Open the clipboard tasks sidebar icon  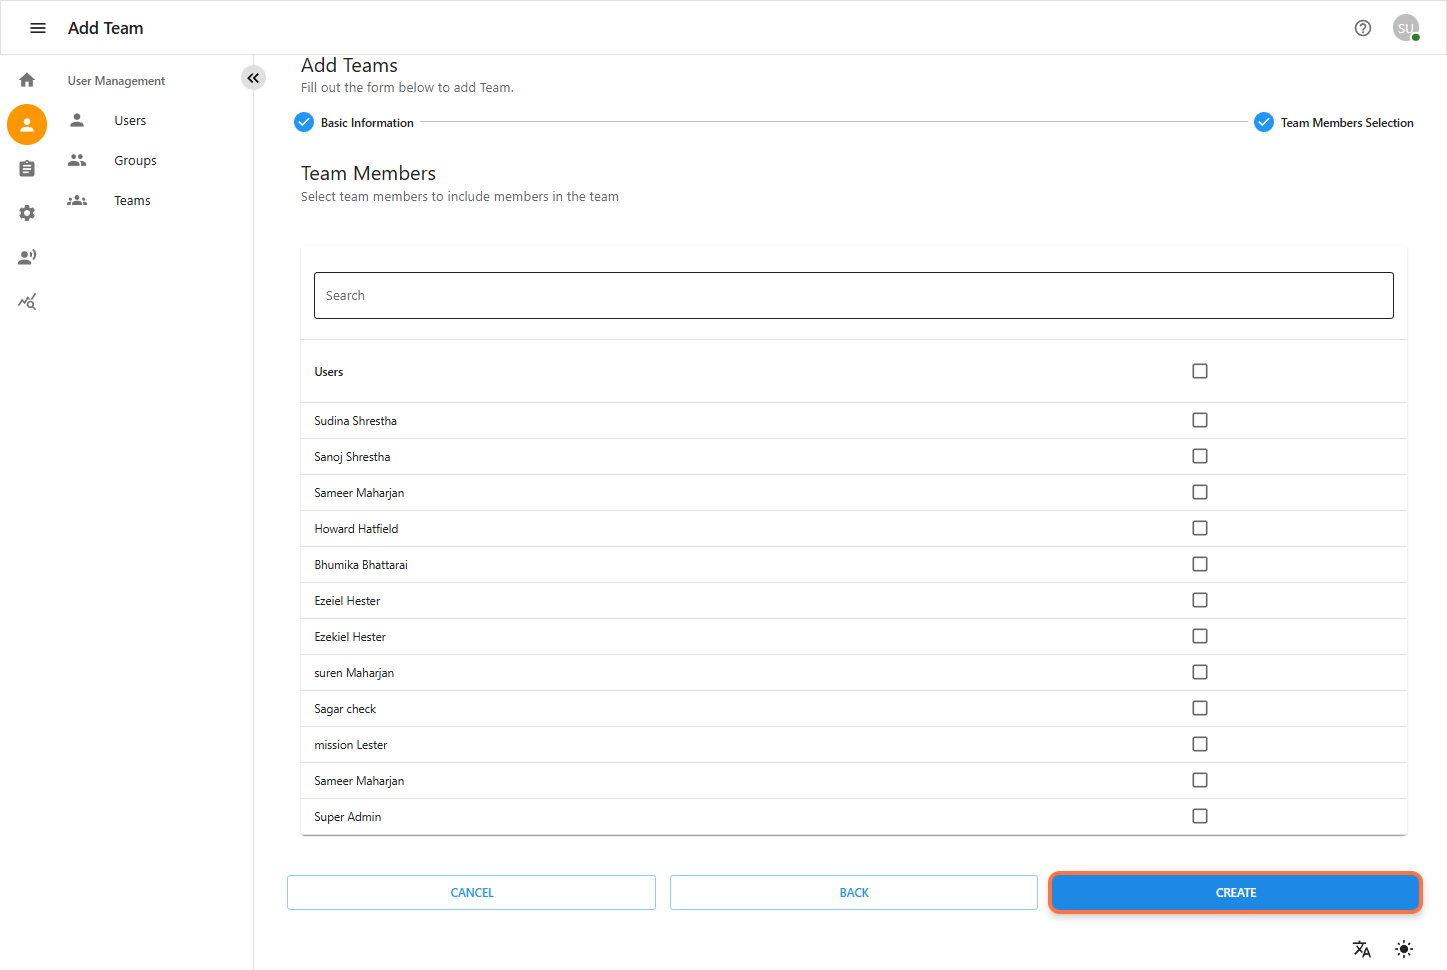(27, 169)
